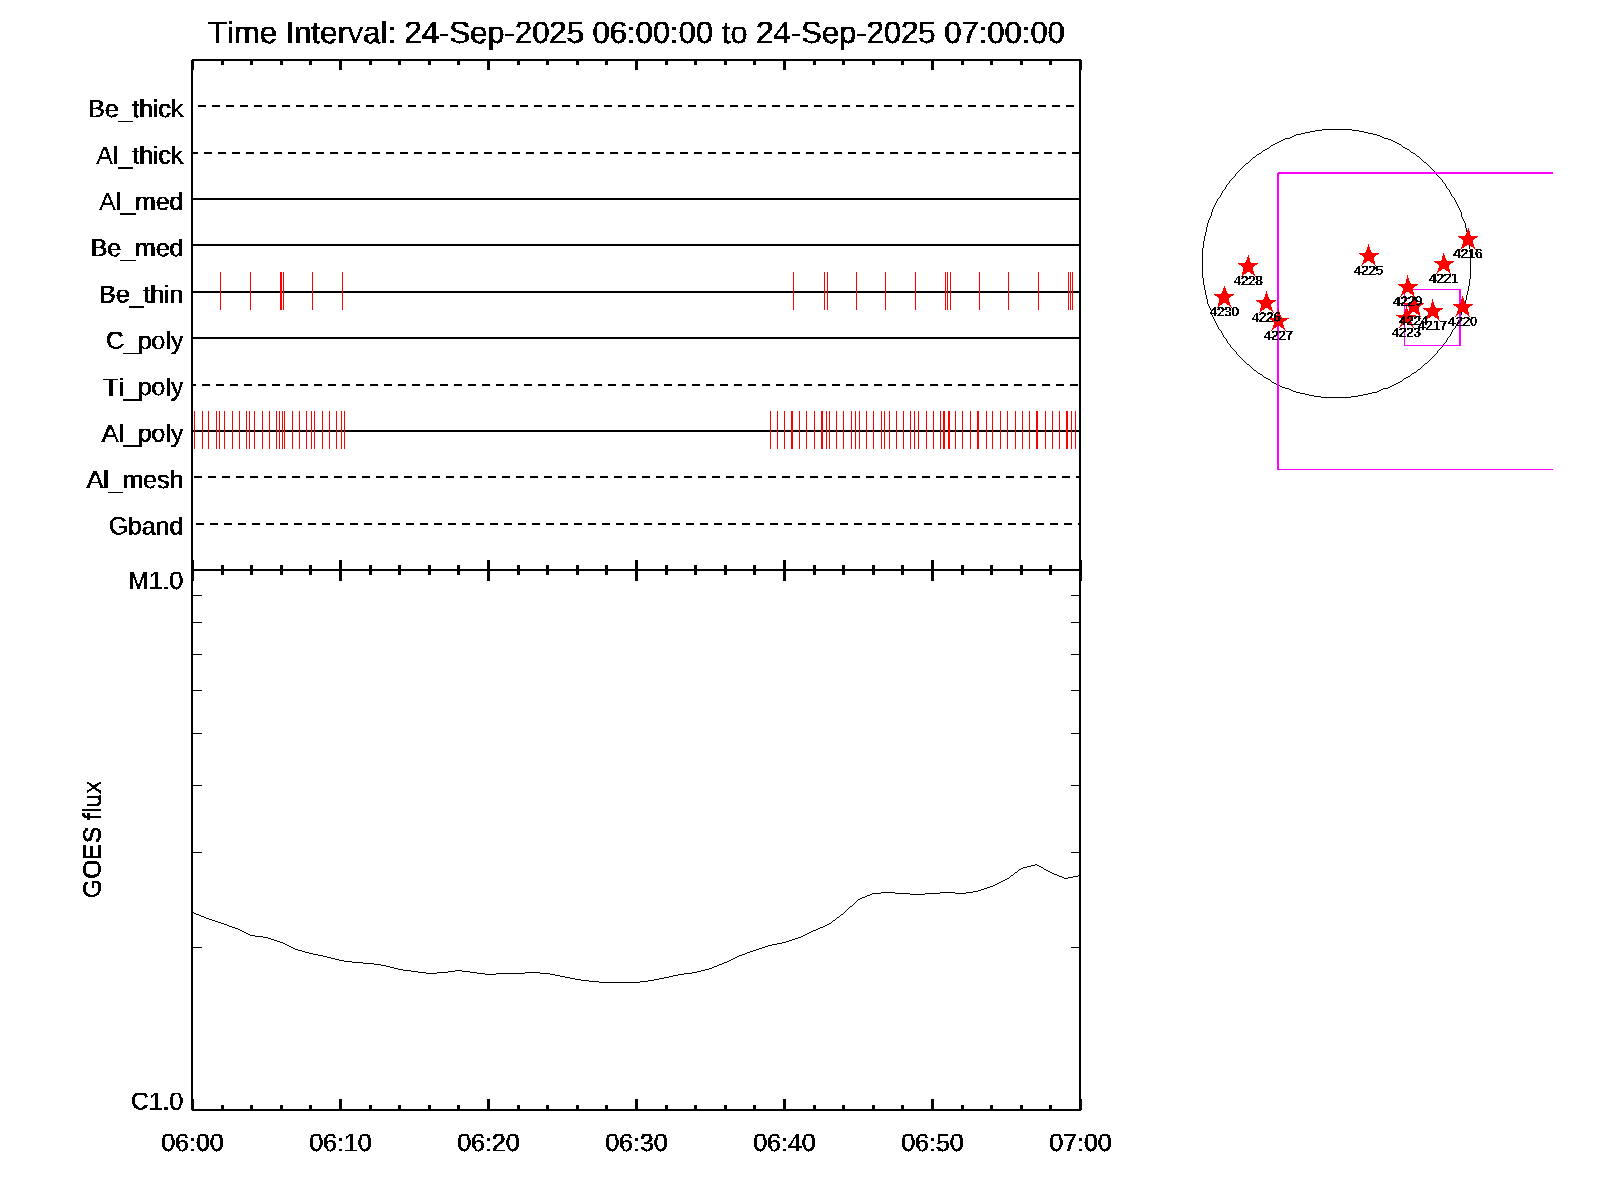Viewport: 1600px width, 1200px height.
Task: Click the 4227 region number label
Action: point(1278,336)
